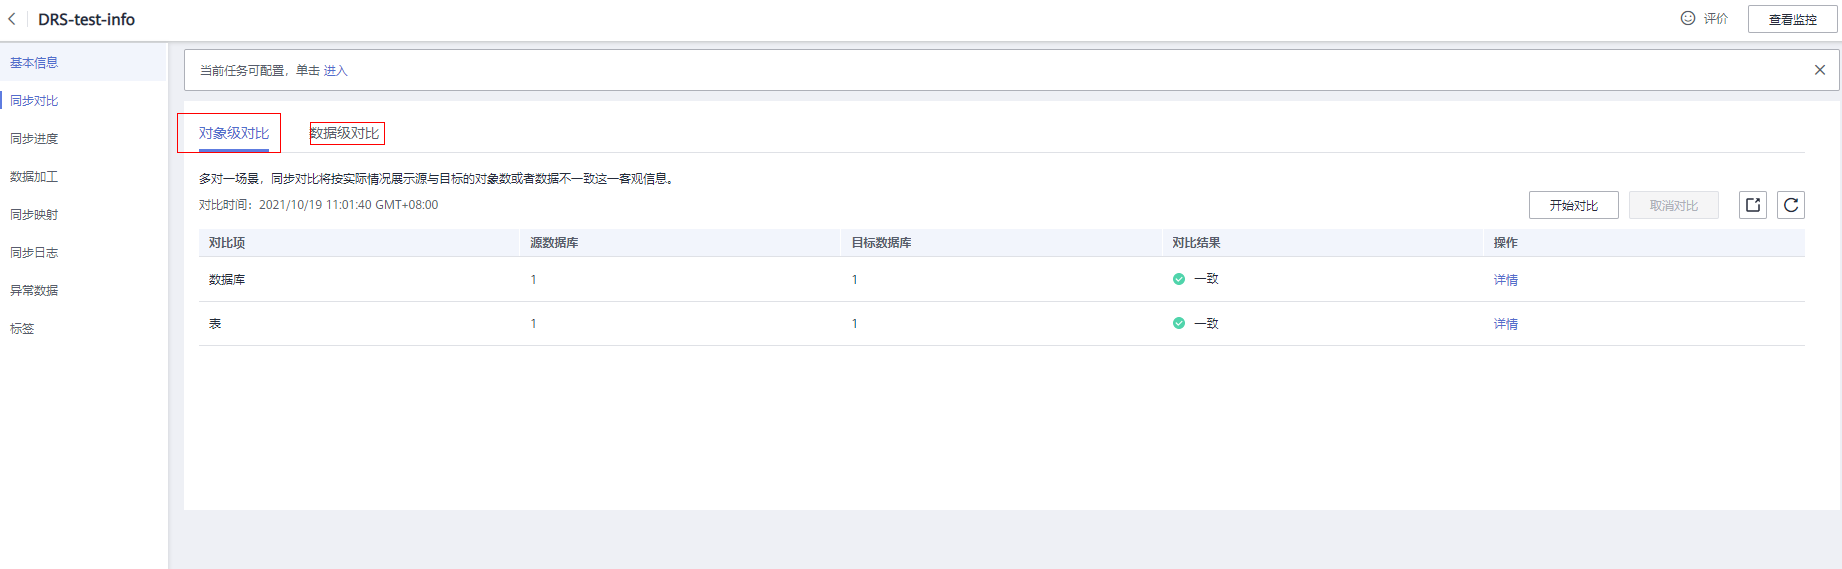This screenshot has width=1842, height=569.
Task: Open the 同步映射 sidebar item
Action: (34, 214)
